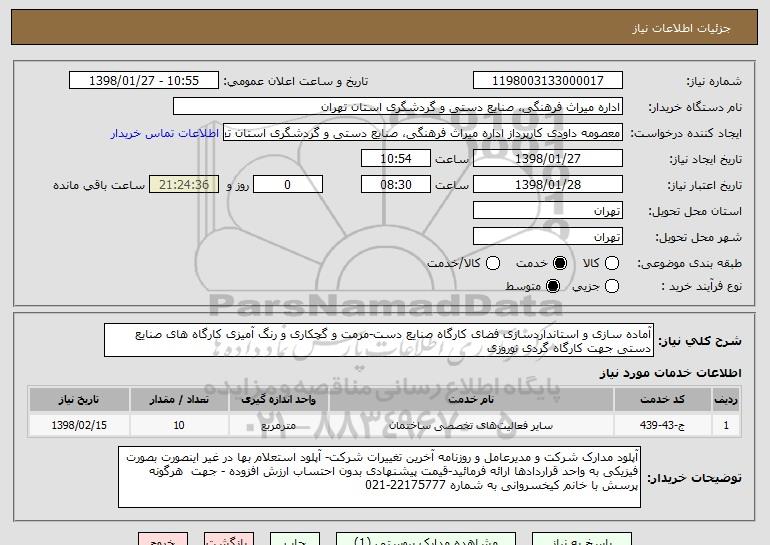Click the کد خدمت column header
Viewport: 770px width, 545px height.
click(x=662, y=400)
